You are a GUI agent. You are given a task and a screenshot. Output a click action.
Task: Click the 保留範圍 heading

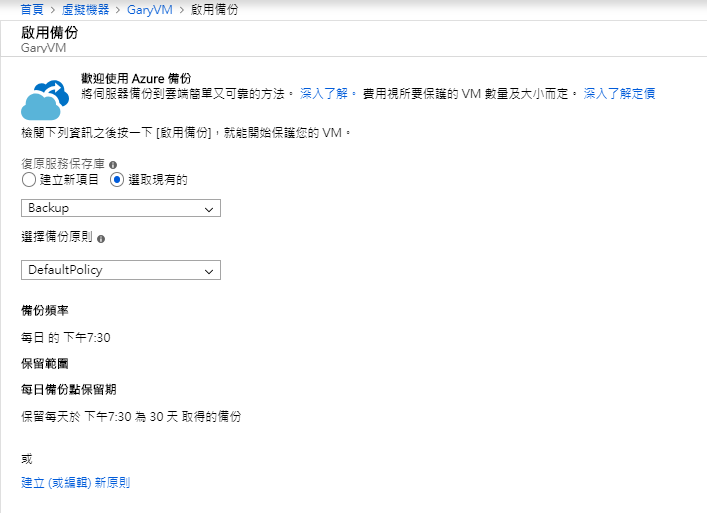(x=45, y=363)
